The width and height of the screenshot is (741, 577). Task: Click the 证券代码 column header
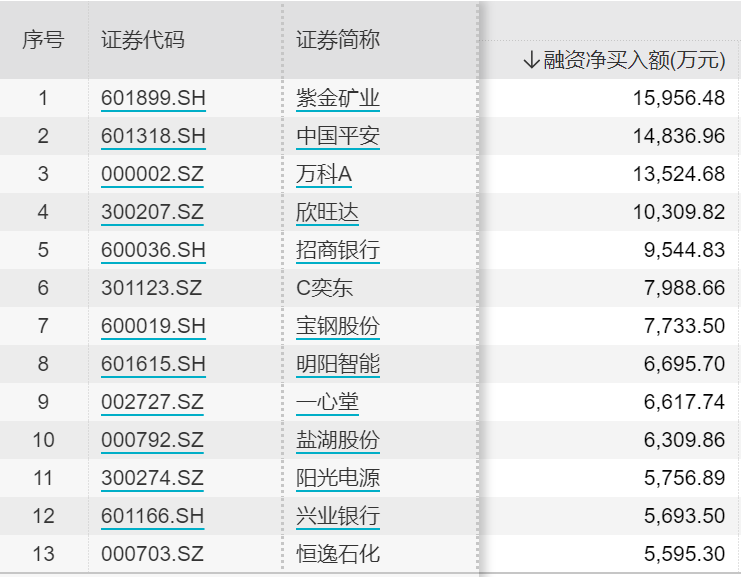pos(143,40)
